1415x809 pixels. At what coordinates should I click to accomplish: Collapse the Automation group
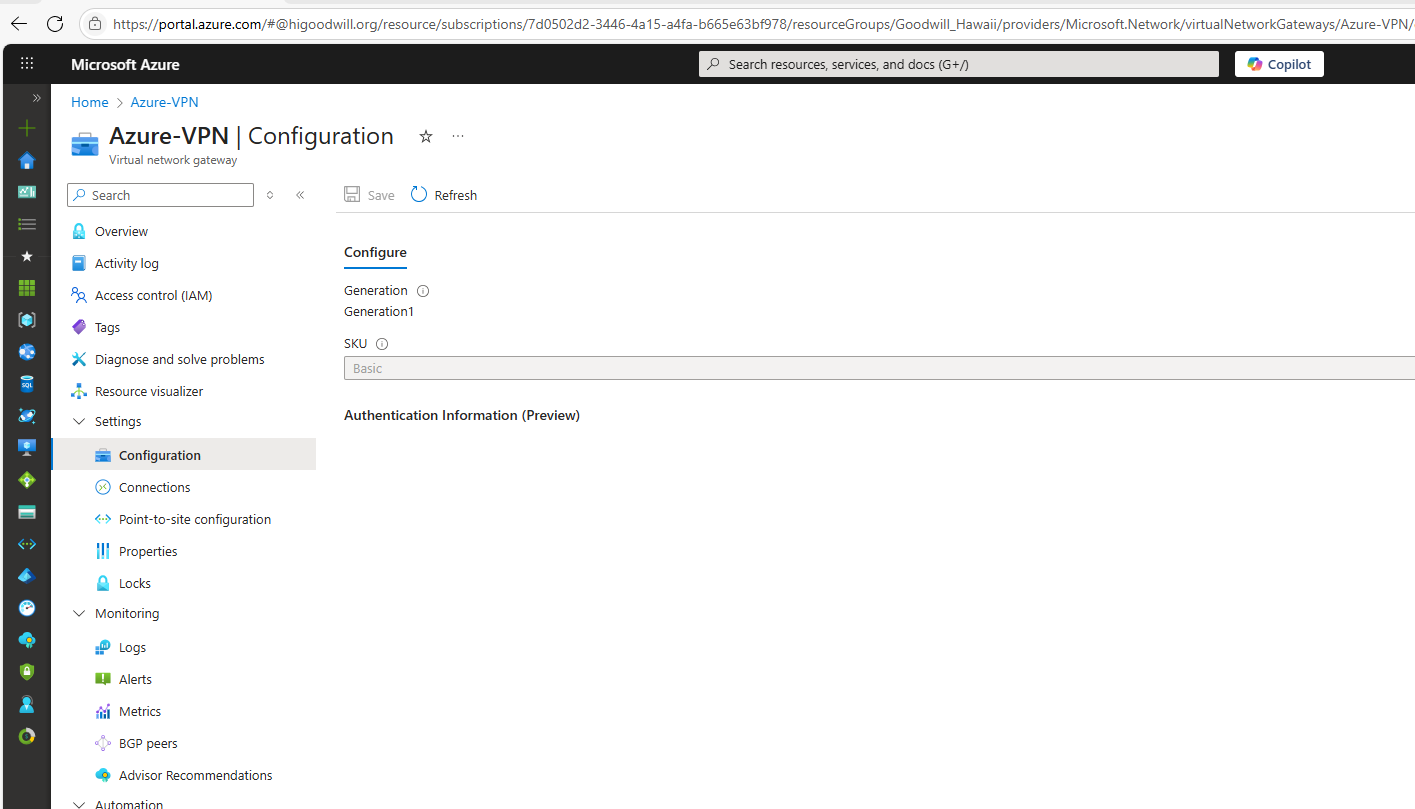pos(80,803)
